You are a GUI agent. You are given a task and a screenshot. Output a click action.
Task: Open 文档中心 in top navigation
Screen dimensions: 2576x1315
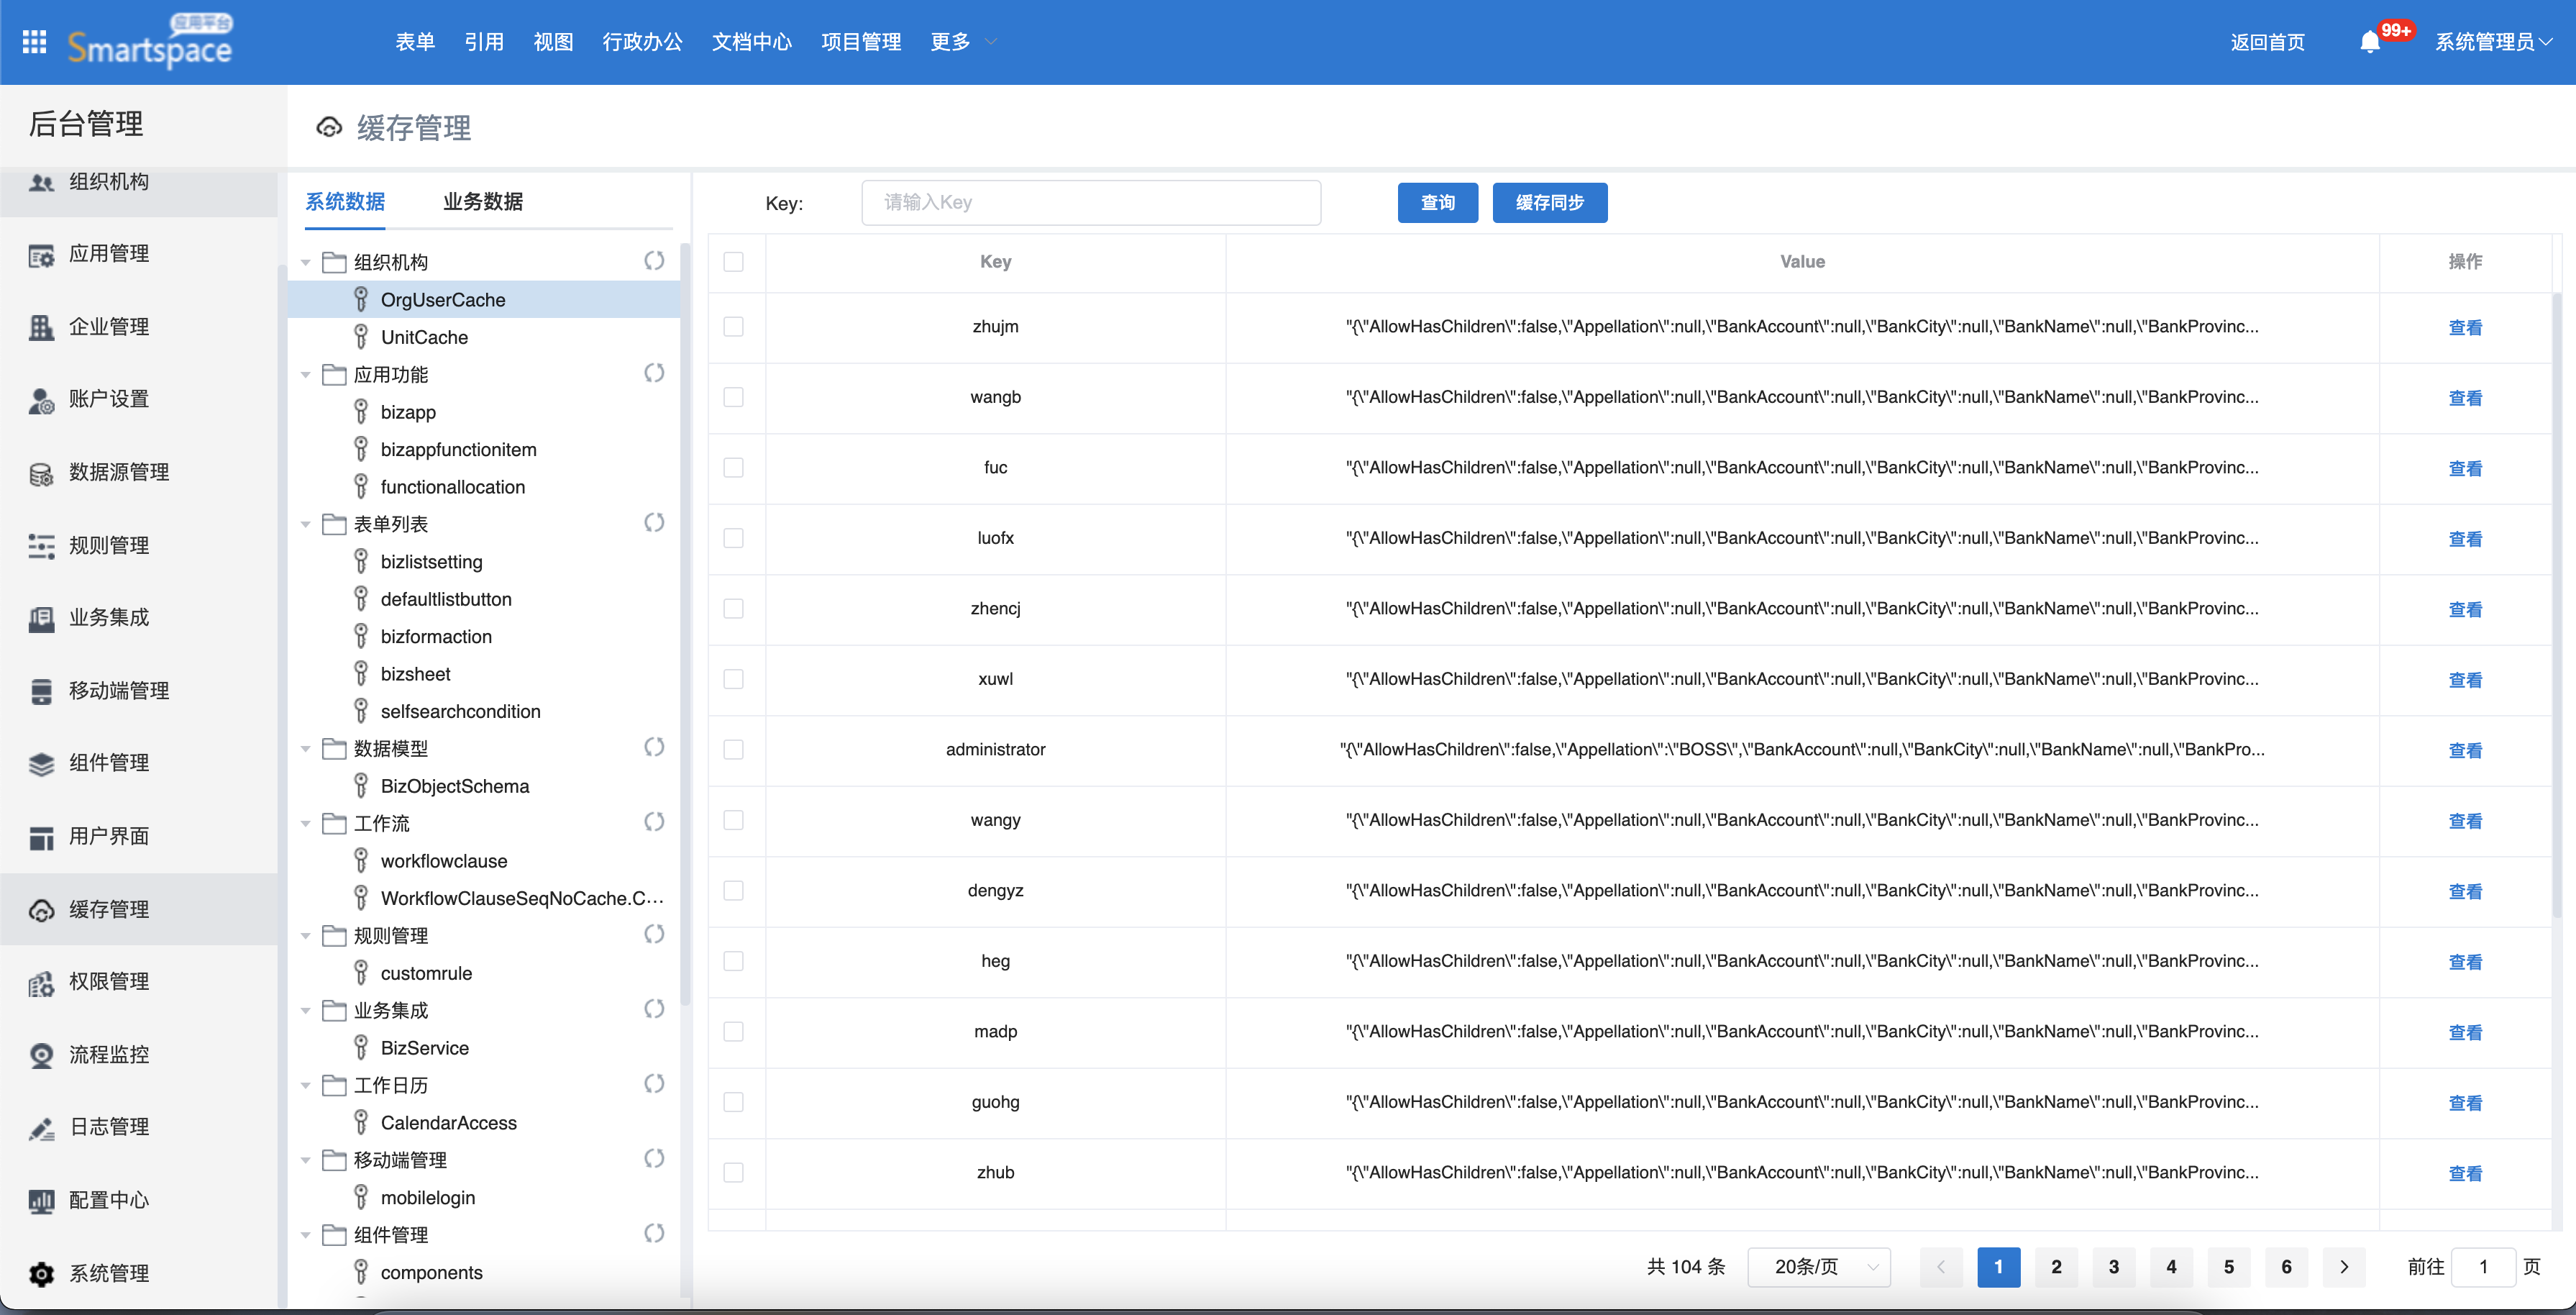[751, 42]
